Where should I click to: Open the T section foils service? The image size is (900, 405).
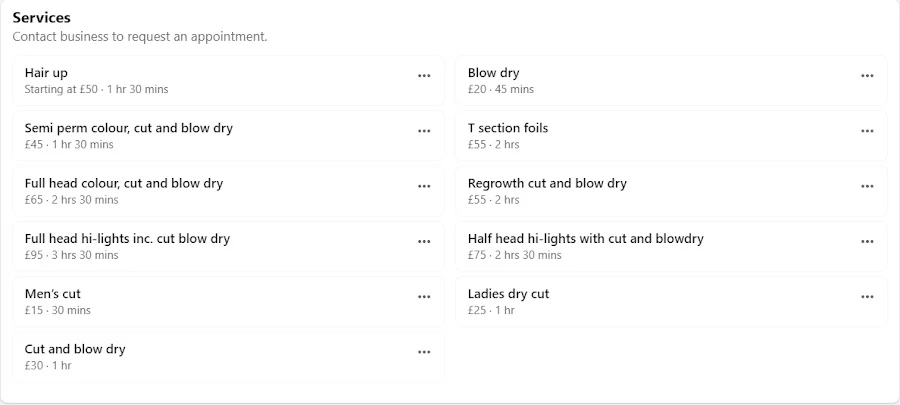[x=507, y=128]
